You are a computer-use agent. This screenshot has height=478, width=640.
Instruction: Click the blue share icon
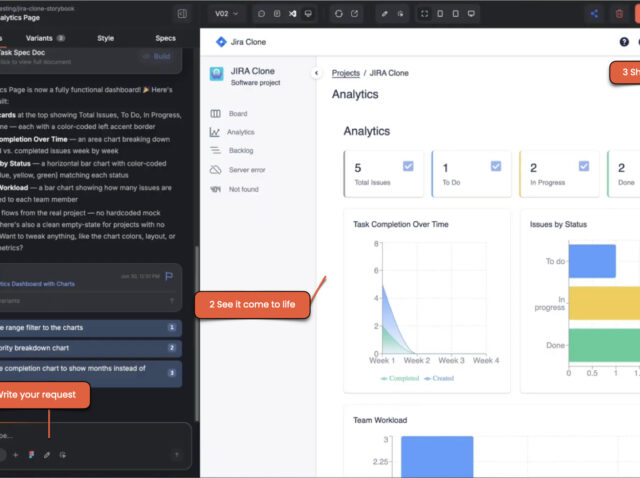click(x=594, y=14)
